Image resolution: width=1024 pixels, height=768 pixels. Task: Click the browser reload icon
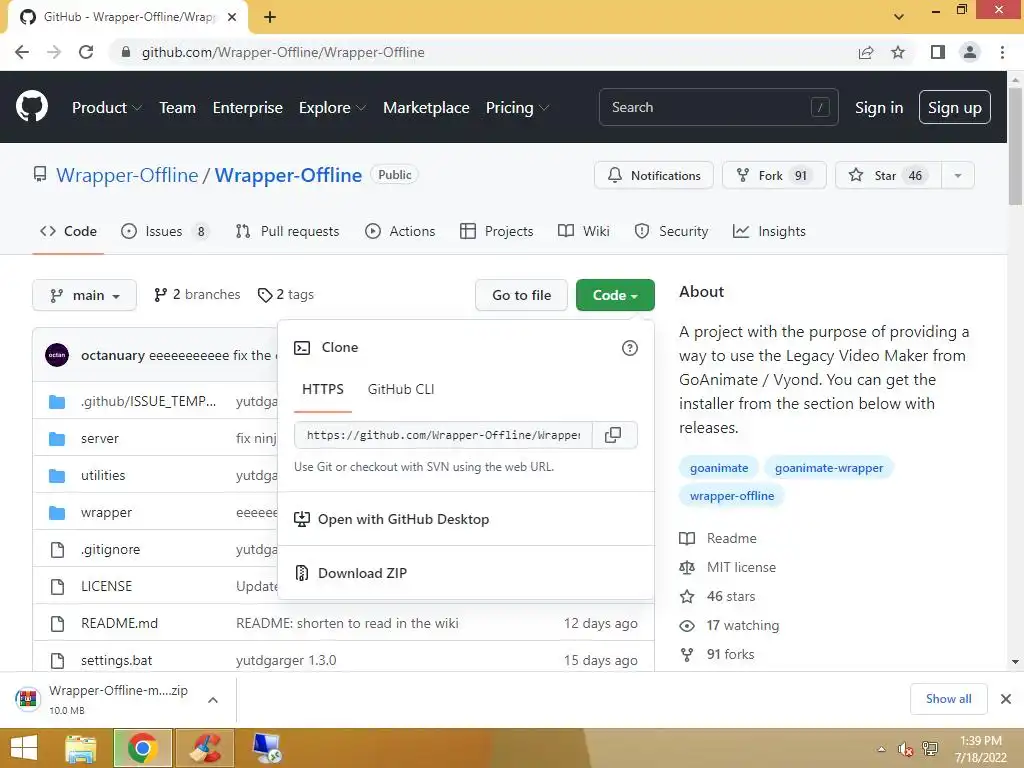[x=86, y=52]
